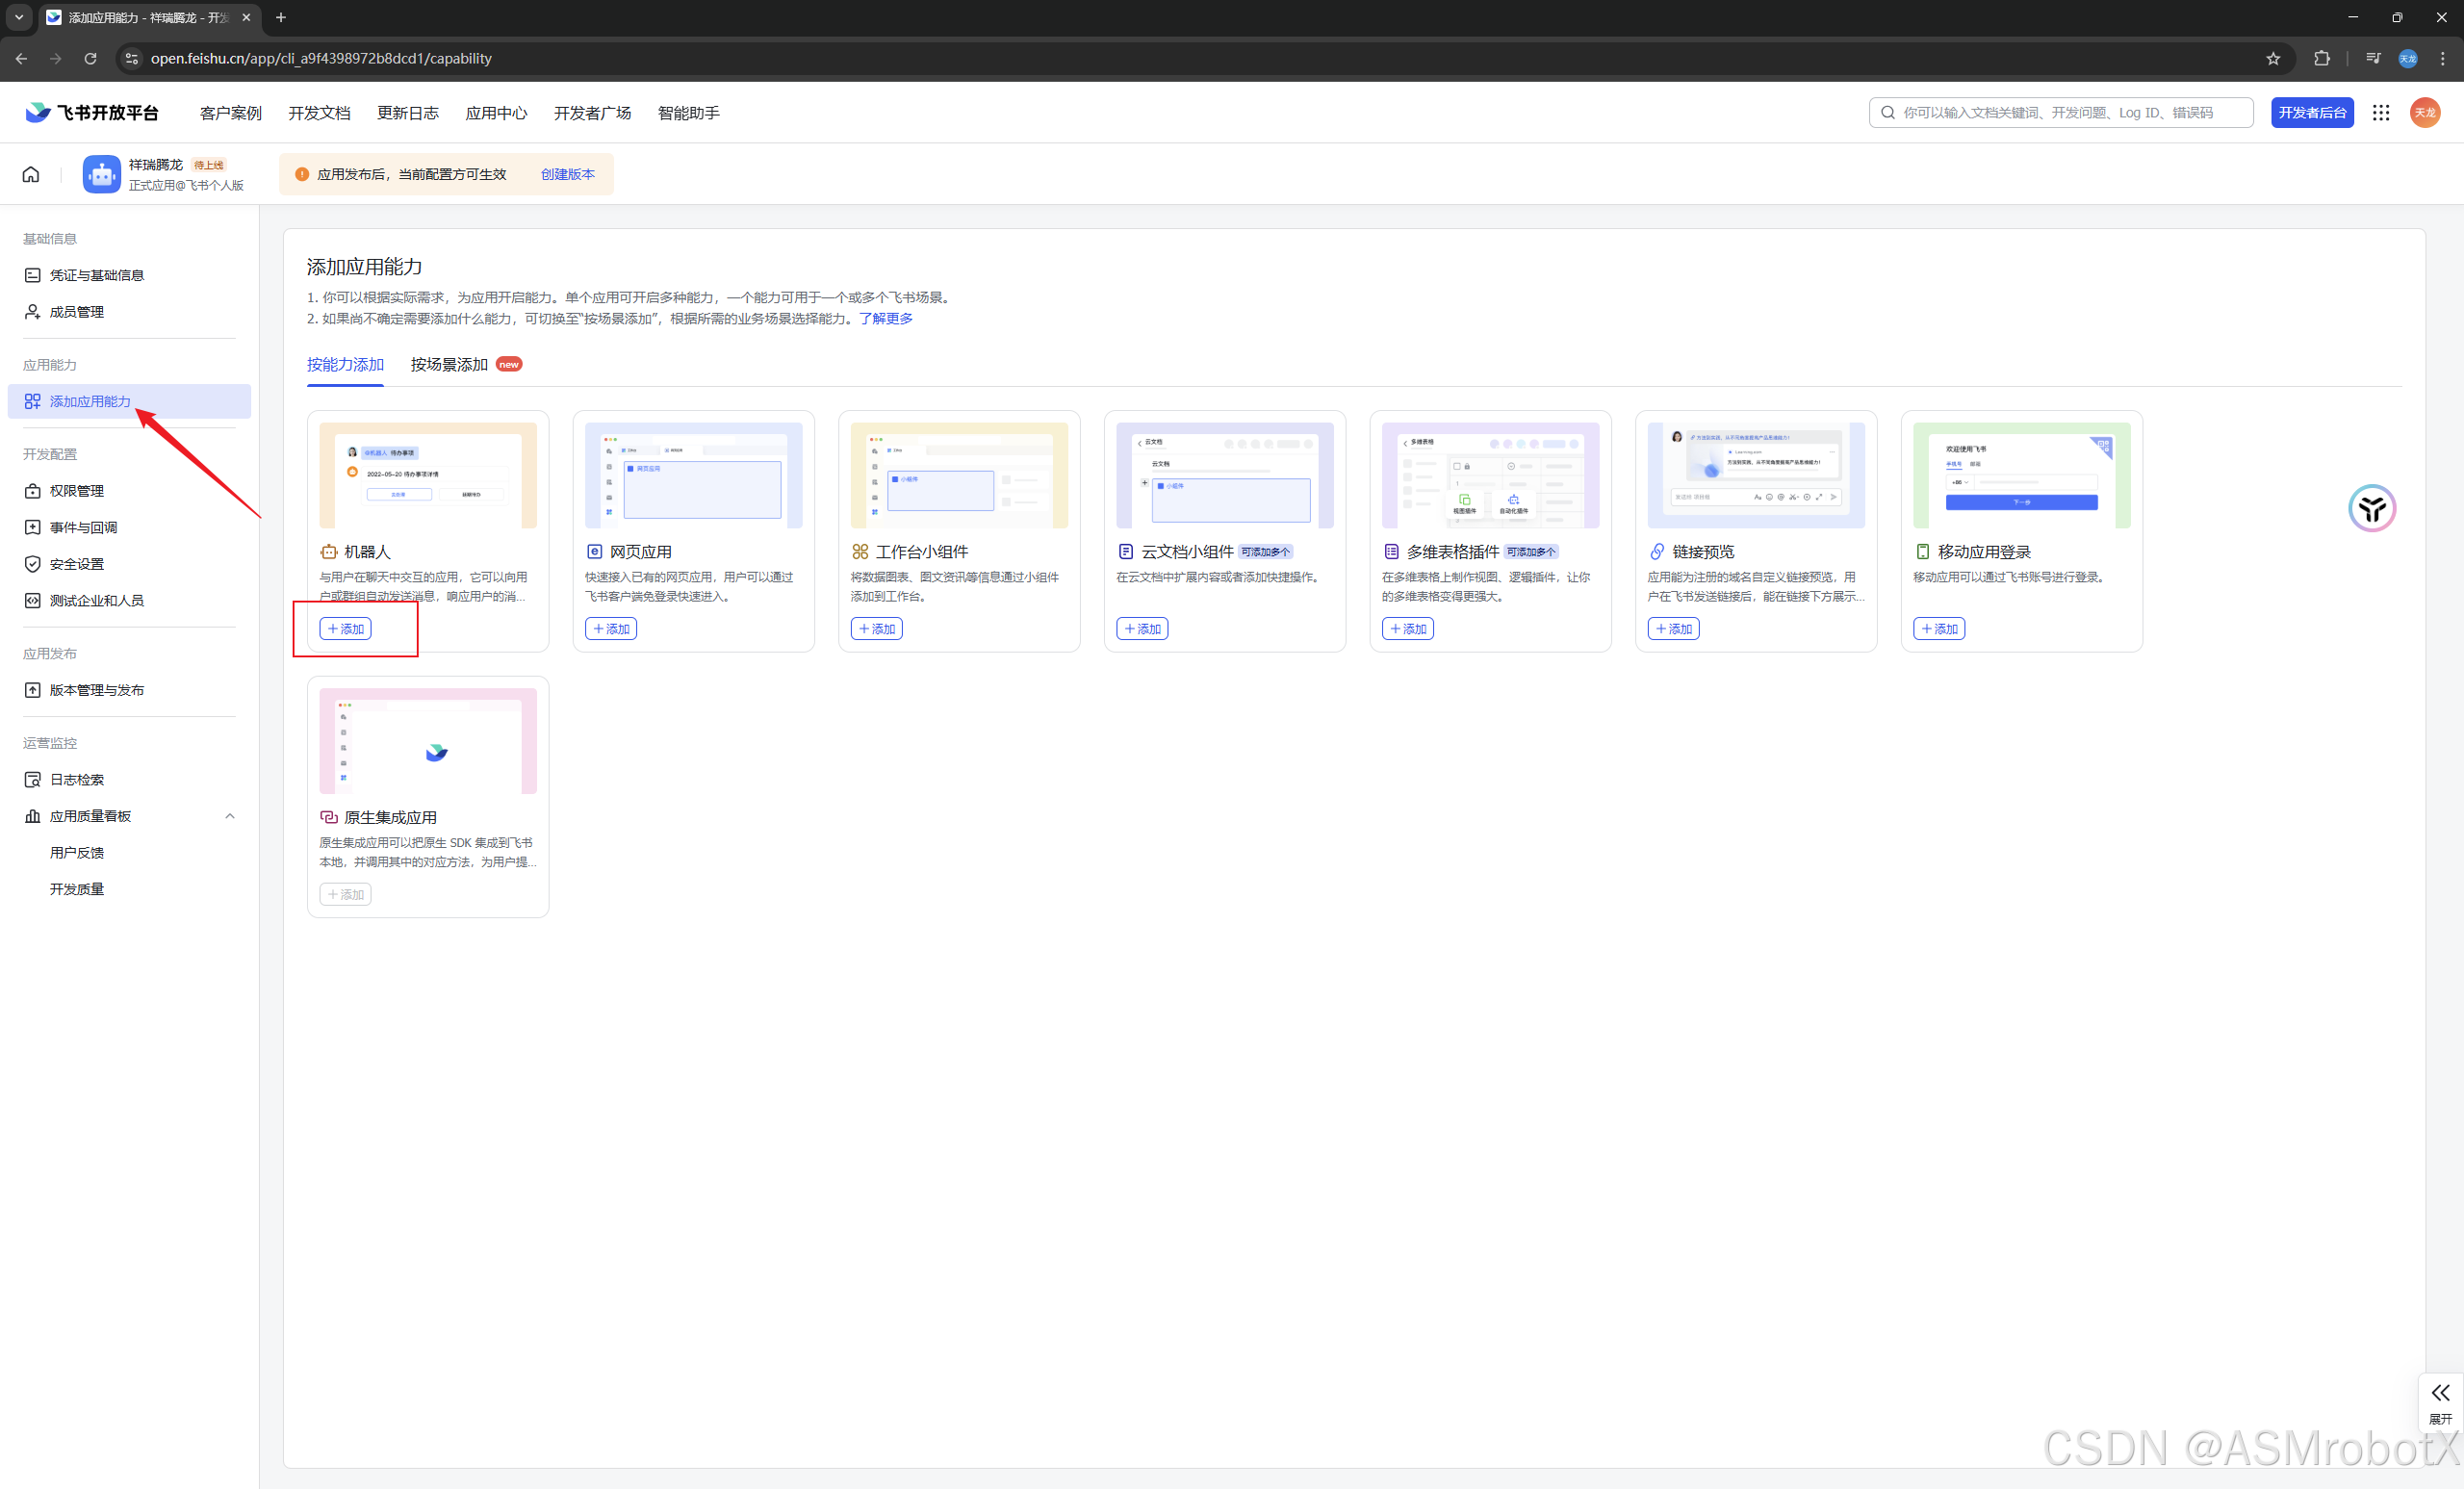The width and height of the screenshot is (2464, 1489).
Task: Click the home icon beside app name
Action: point(31,174)
